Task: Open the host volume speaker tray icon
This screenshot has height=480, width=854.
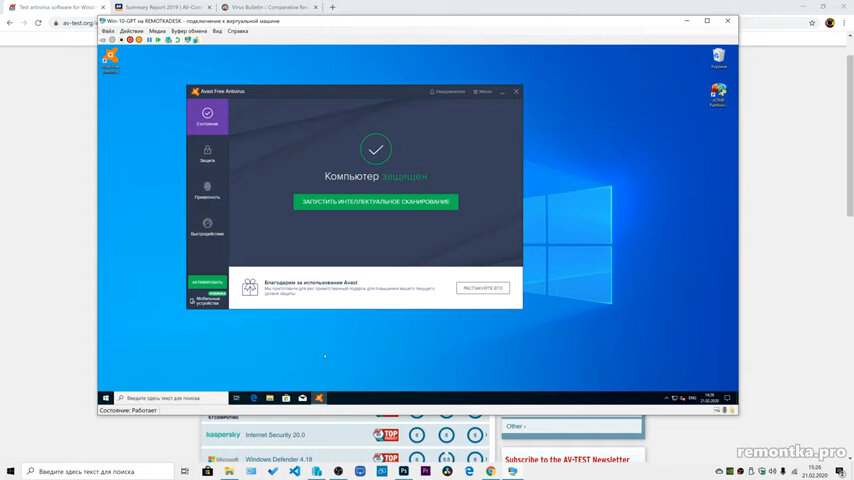Action: tap(772, 471)
